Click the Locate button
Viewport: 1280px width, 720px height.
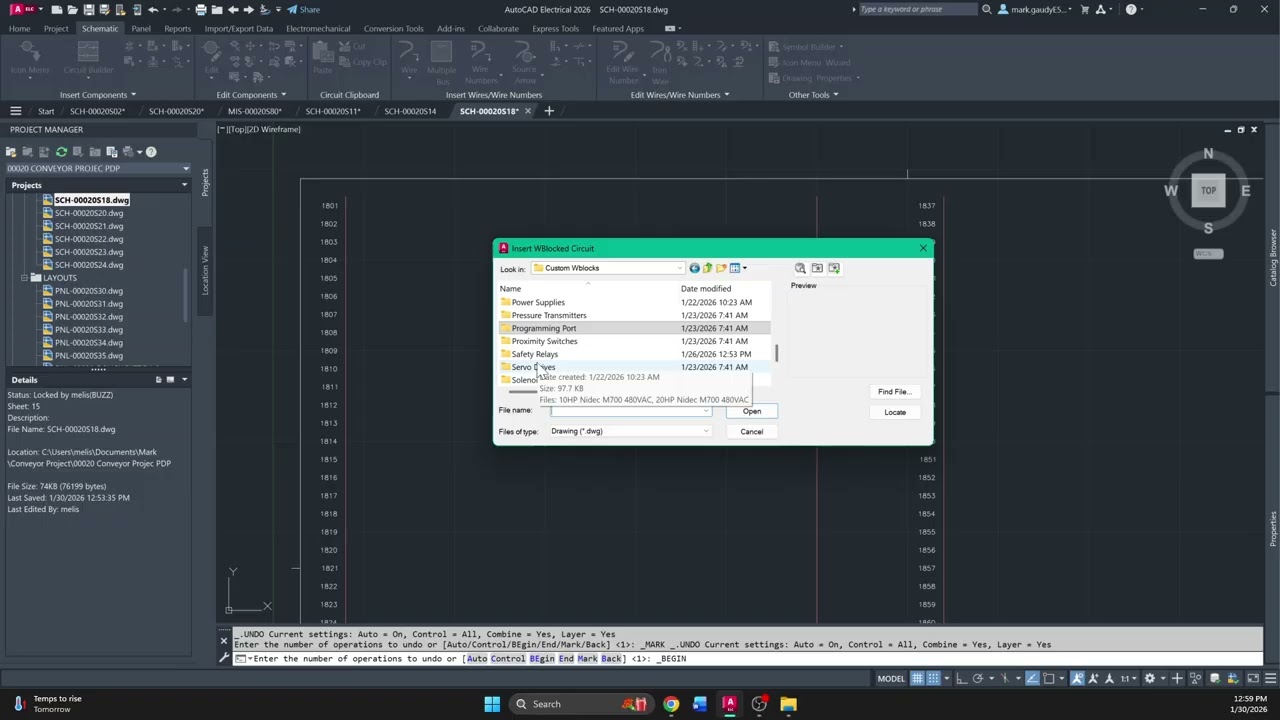[x=894, y=412]
